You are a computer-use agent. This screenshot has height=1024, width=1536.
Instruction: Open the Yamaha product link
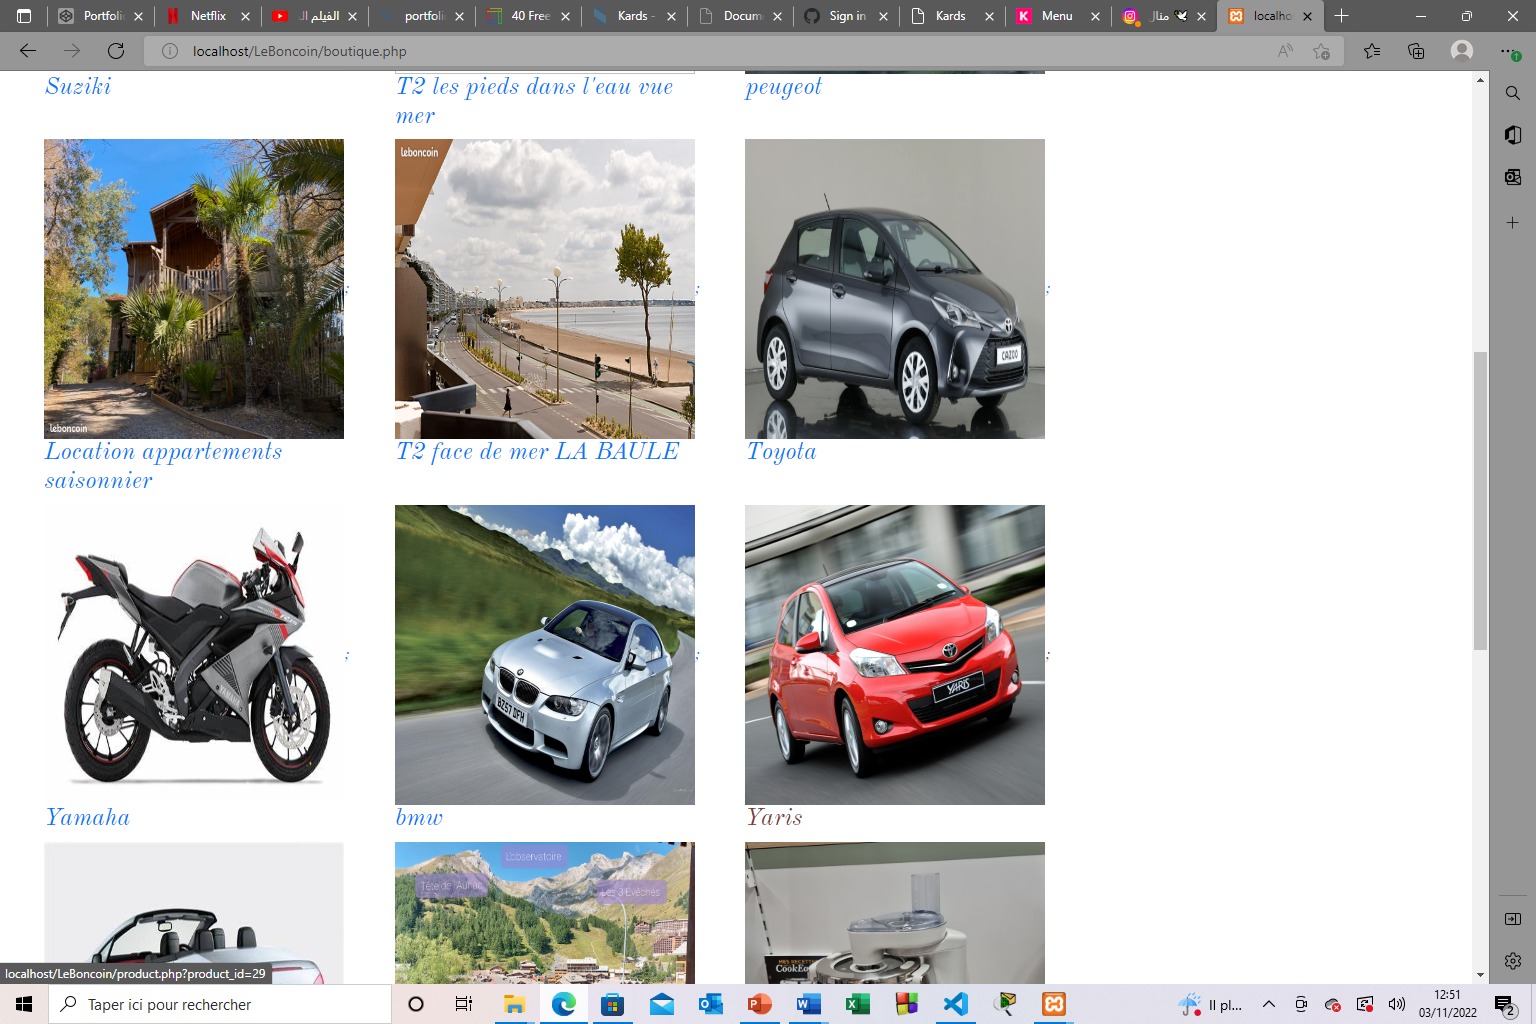tap(87, 818)
